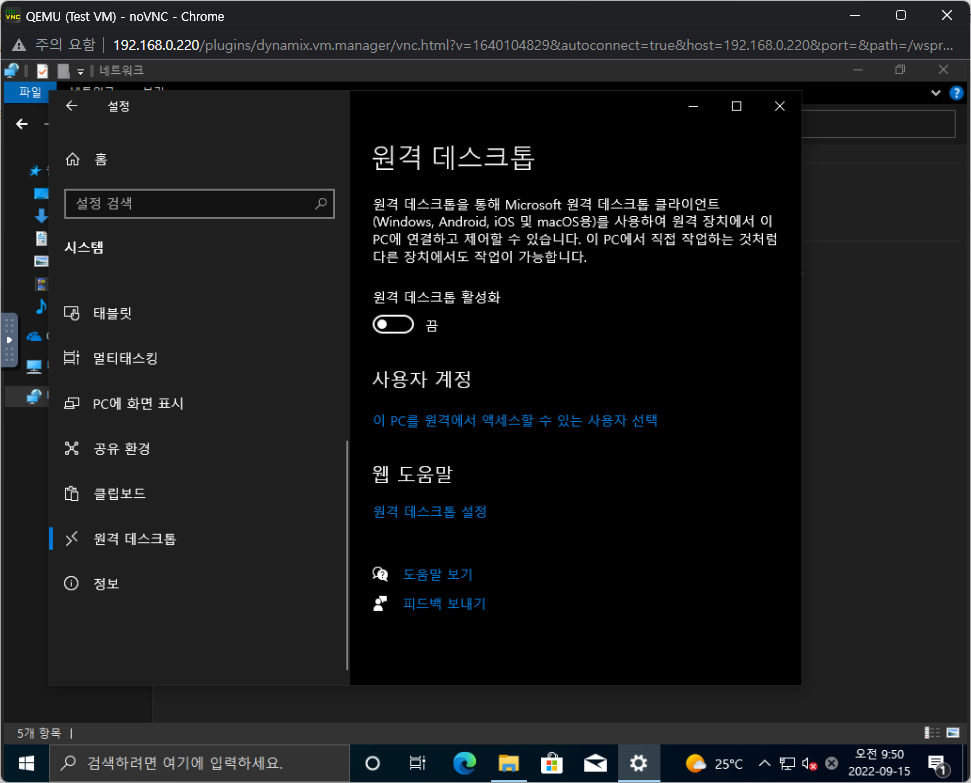This screenshot has width=971, height=783.
Task: Click the blue Explorer help icon
Action: click(x=956, y=93)
